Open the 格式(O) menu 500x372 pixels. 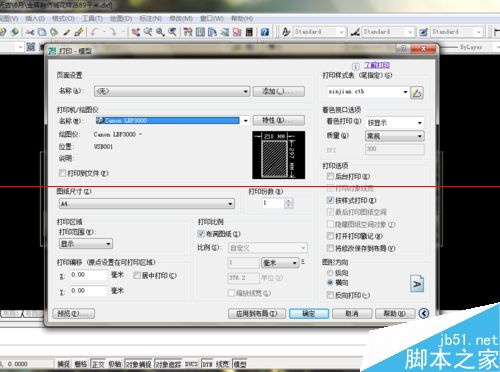63,18
